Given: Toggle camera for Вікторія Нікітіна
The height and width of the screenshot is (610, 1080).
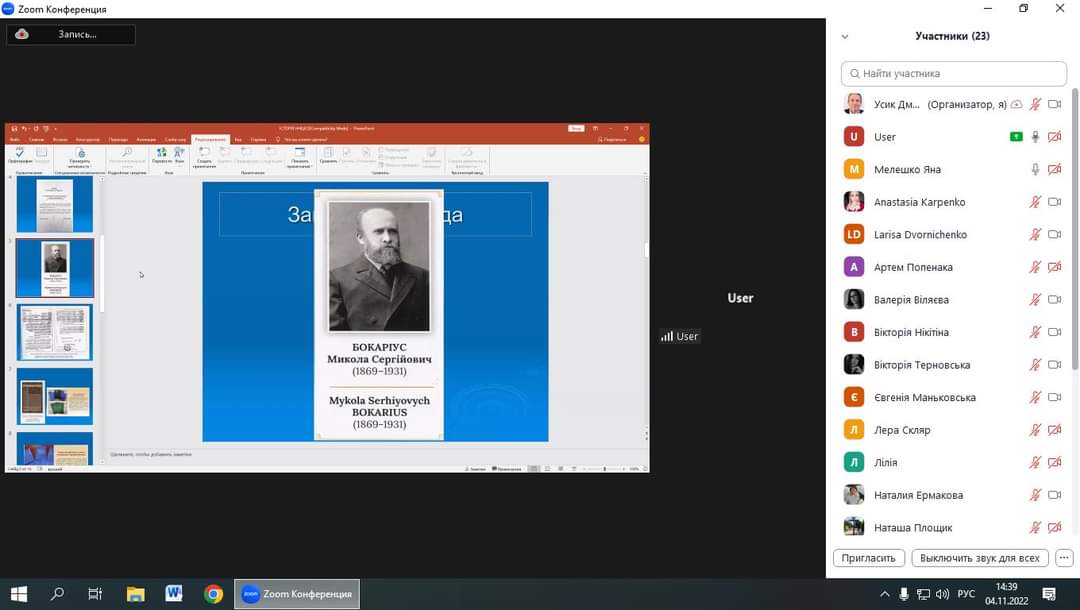Looking at the screenshot, I should [x=1054, y=332].
